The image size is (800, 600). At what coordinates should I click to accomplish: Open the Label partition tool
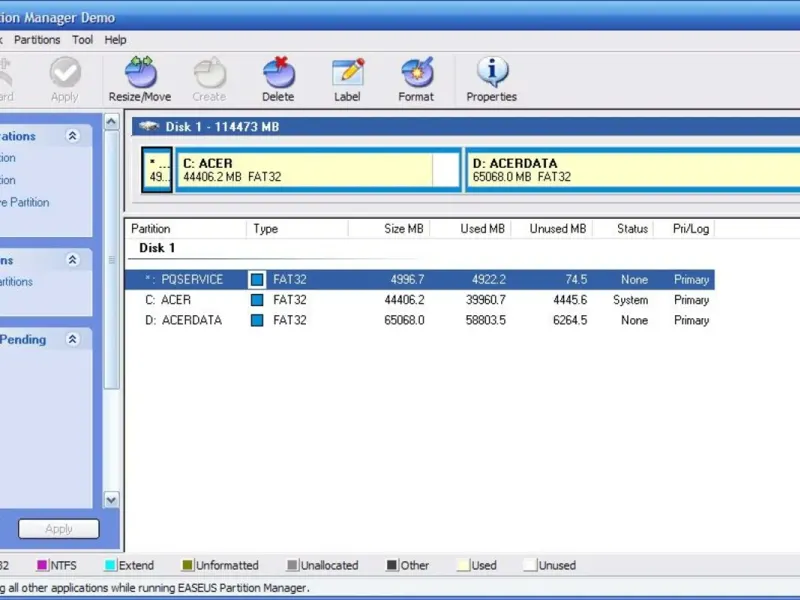[x=347, y=79]
